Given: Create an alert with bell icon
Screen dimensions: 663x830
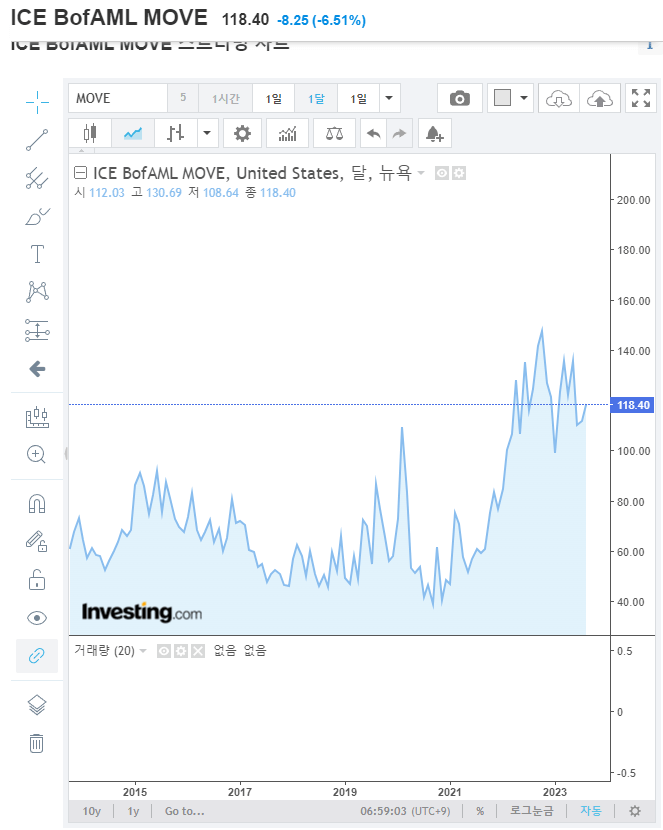Looking at the screenshot, I should click(434, 133).
